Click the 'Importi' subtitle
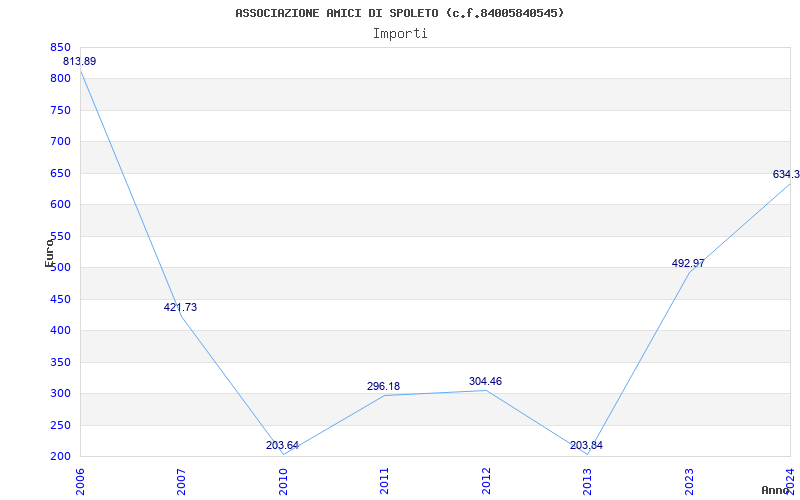The width and height of the screenshot is (800, 500). click(x=400, y=34)
